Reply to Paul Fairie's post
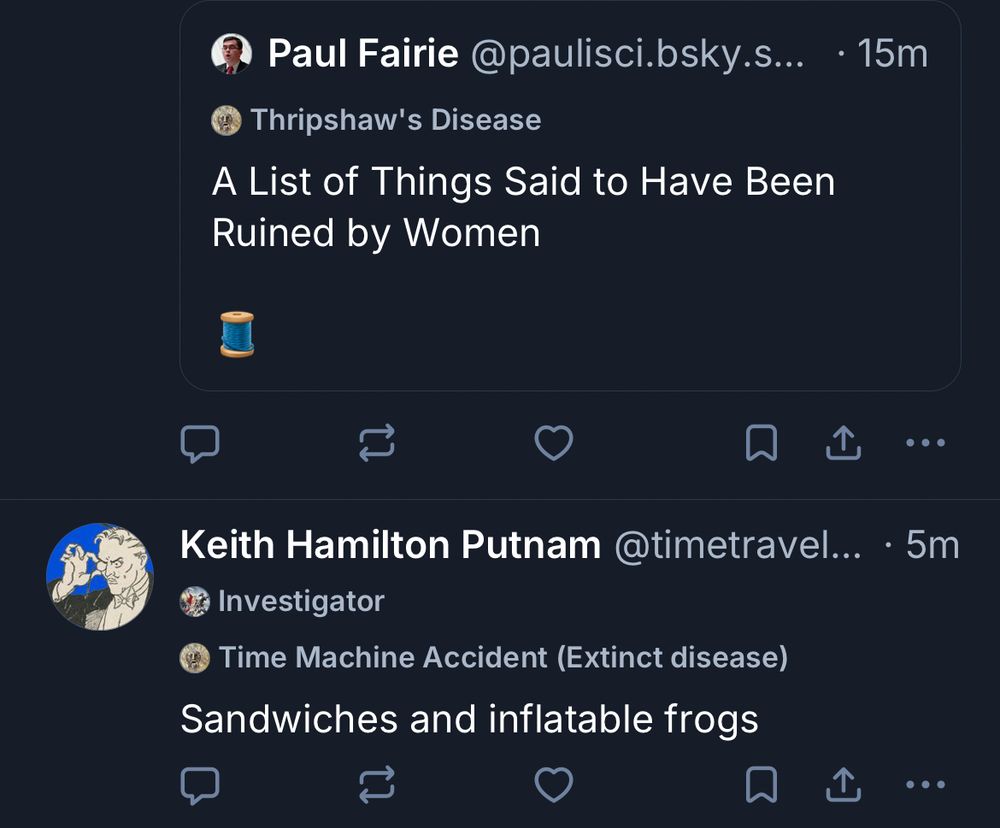The height and width of the screenshot is (828, 1000). pyautogui.click(x=201, y=442)
